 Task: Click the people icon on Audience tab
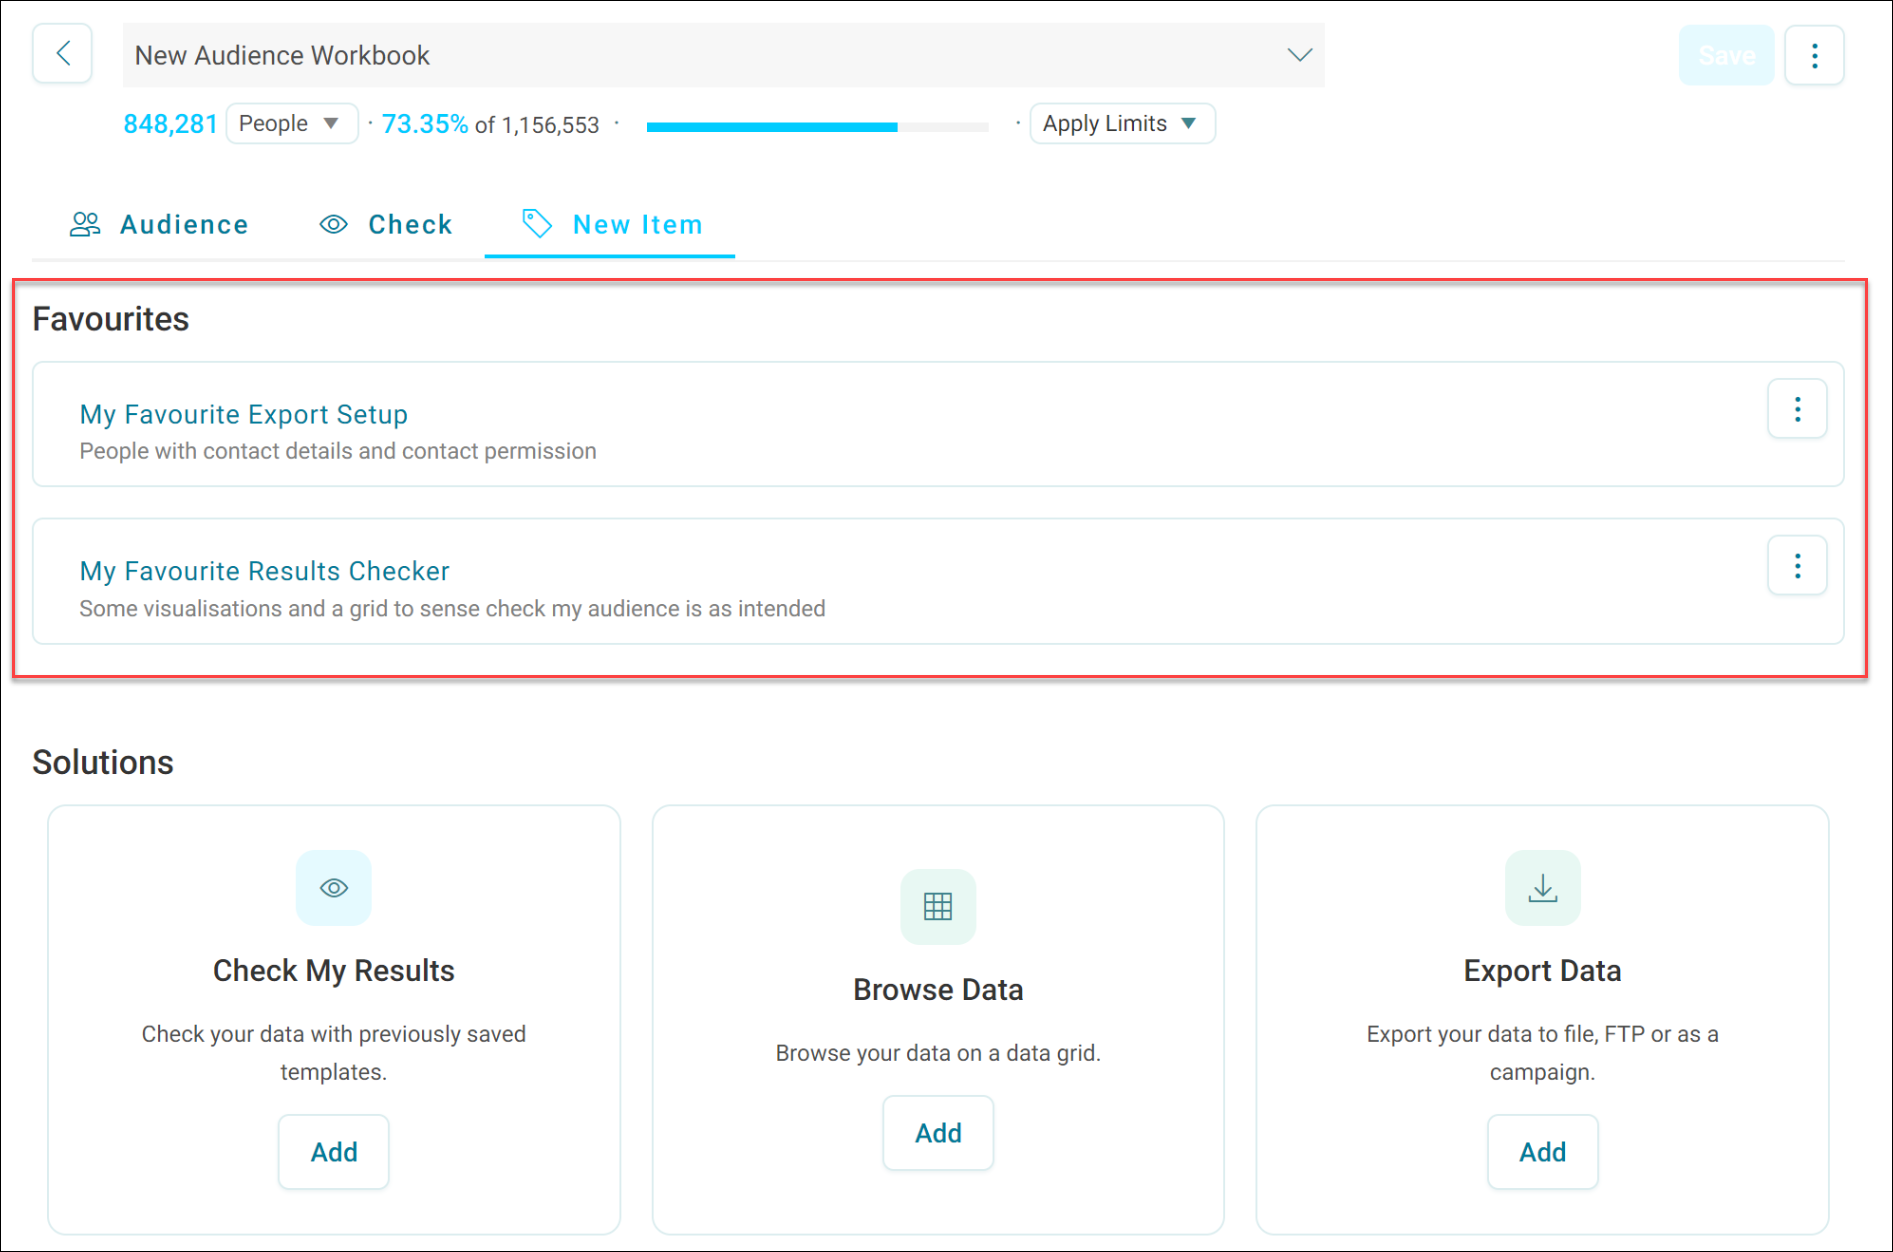pyautogui.click(x=85, y=224)
